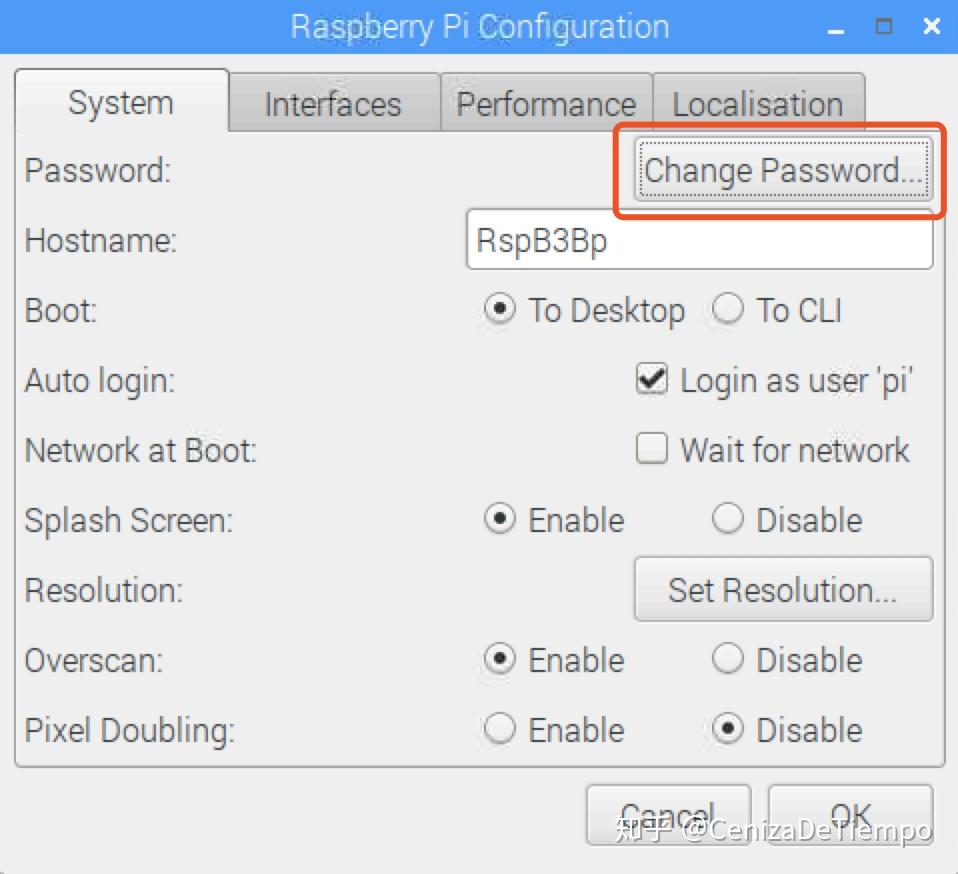Select Disable for Splash Screen
The height and width of the screenshot is (874, 958).
click(x=727, y=520)
